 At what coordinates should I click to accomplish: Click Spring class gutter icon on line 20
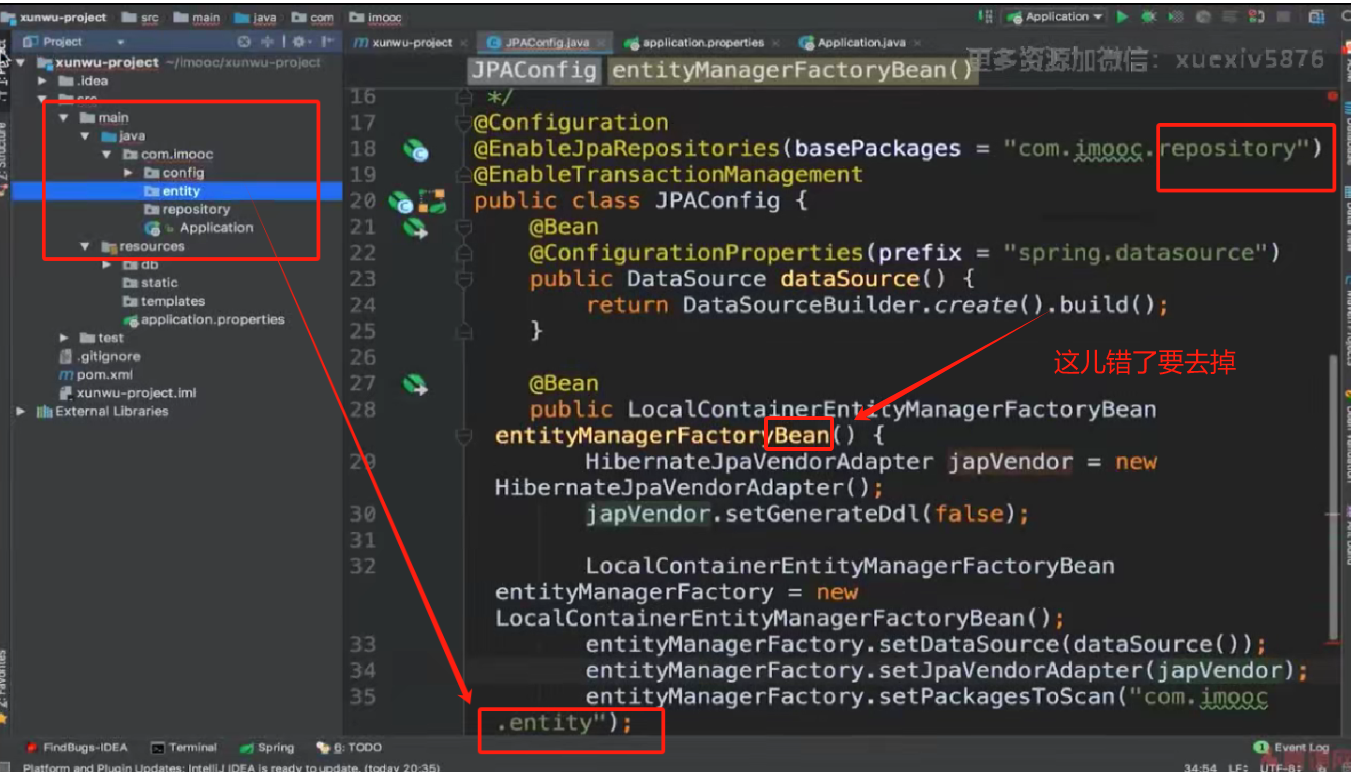point(401,202)
